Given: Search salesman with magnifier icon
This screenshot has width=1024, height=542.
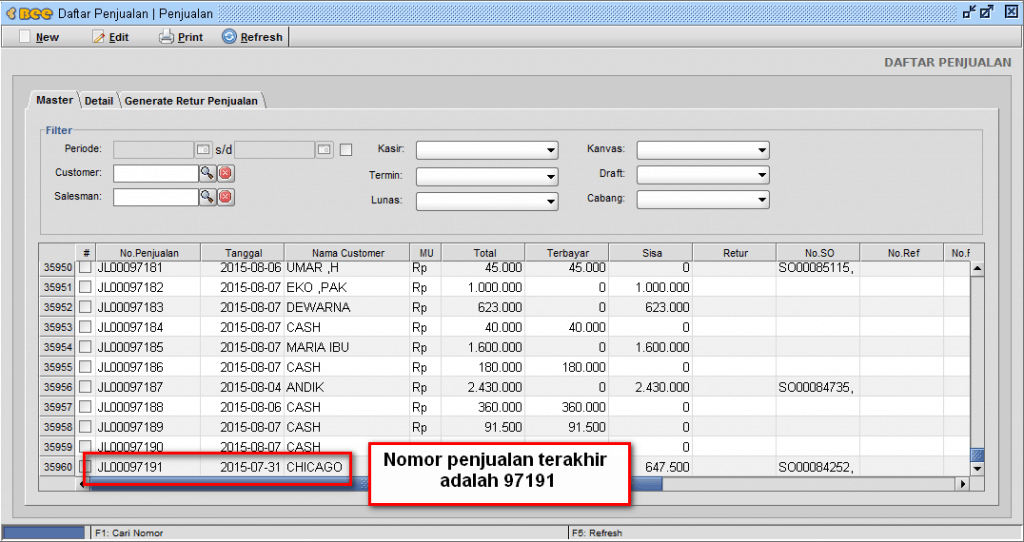Looking at the screenshot, I should point(208,197).
